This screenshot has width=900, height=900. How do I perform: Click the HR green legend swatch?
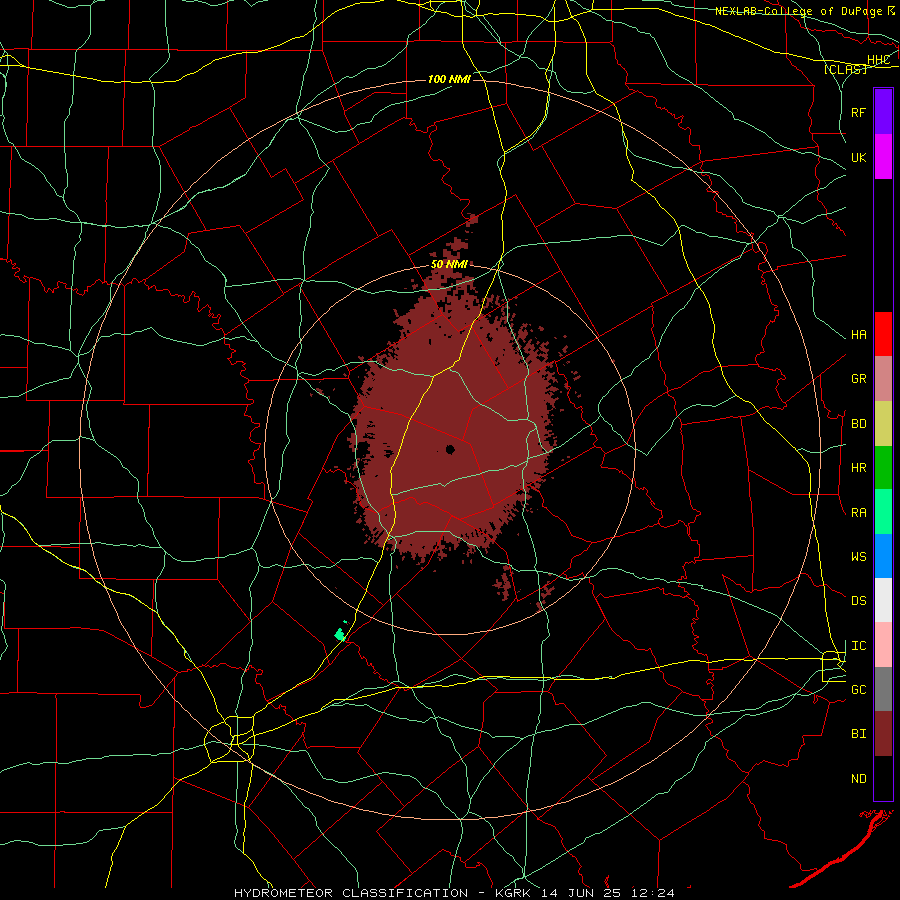(883, 467)
